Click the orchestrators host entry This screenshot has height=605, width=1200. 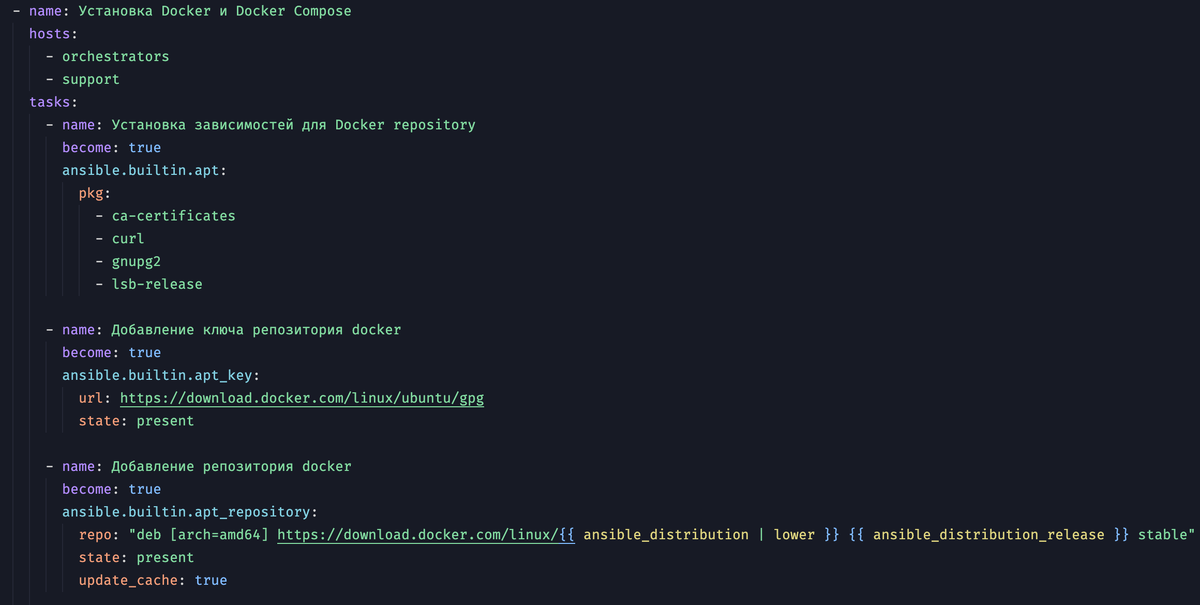(115, 57)
